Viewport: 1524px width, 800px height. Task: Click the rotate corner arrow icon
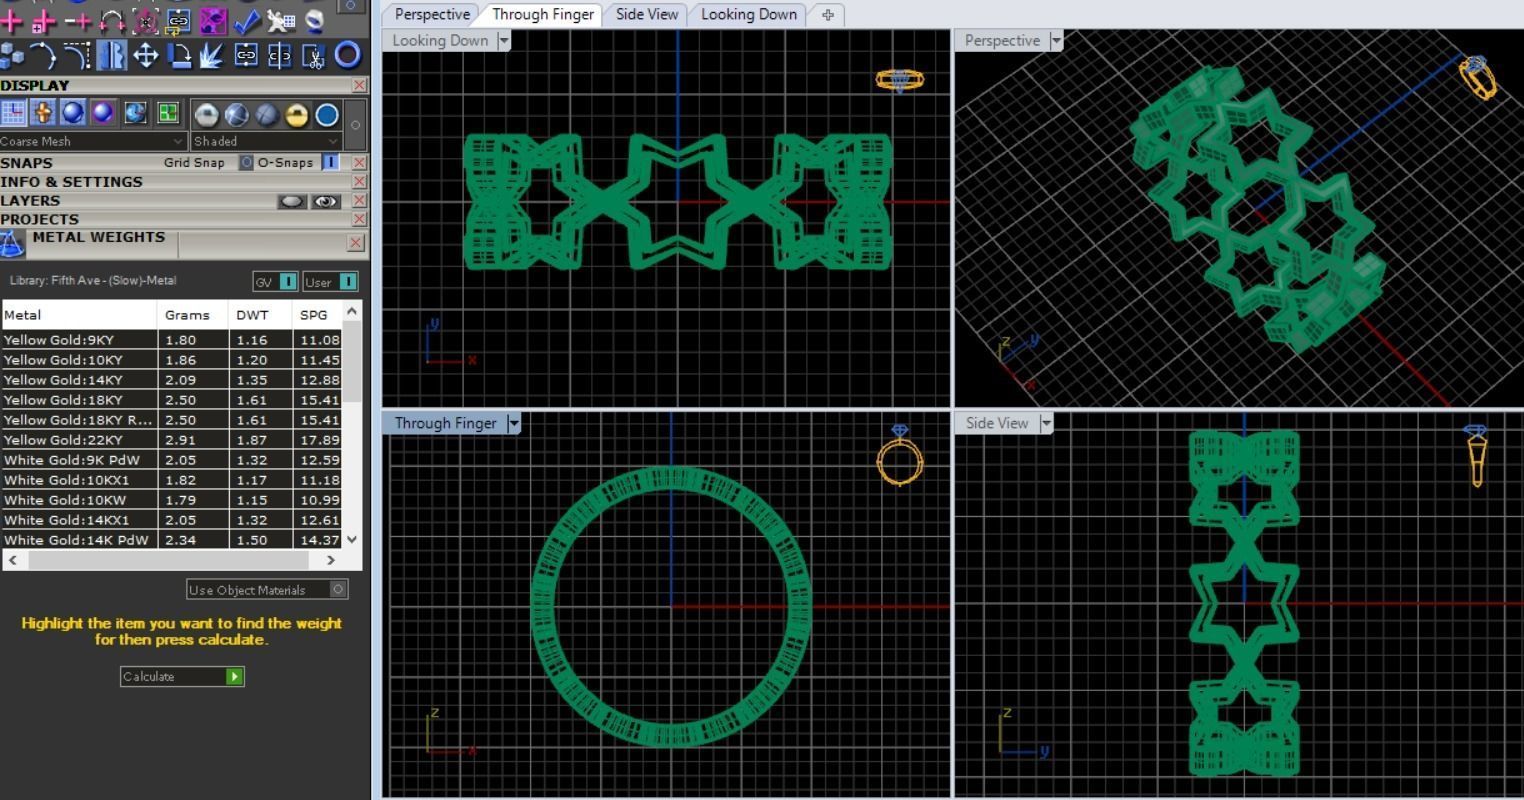point(179,55)
